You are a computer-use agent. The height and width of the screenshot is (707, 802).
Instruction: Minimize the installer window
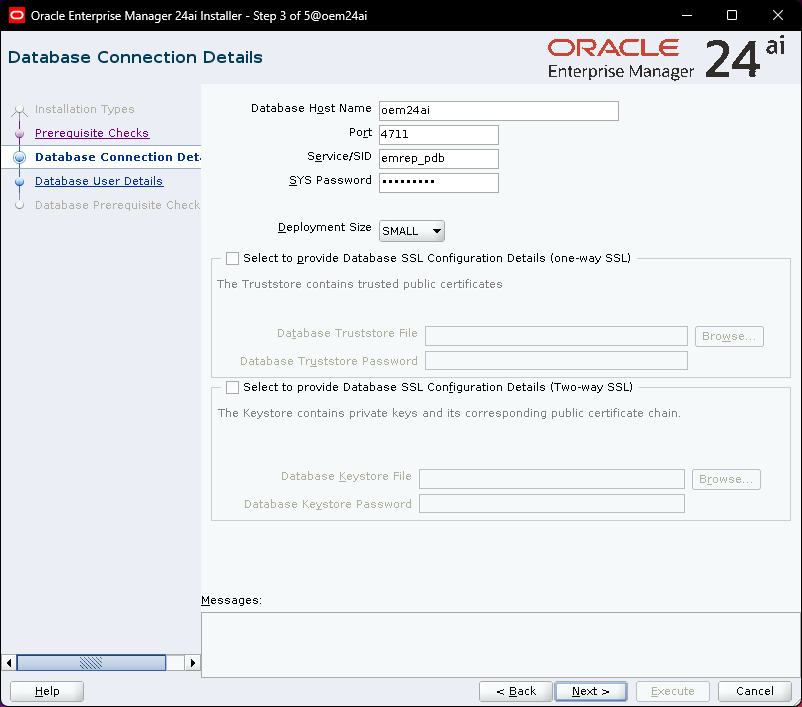[x=685, y=15]
